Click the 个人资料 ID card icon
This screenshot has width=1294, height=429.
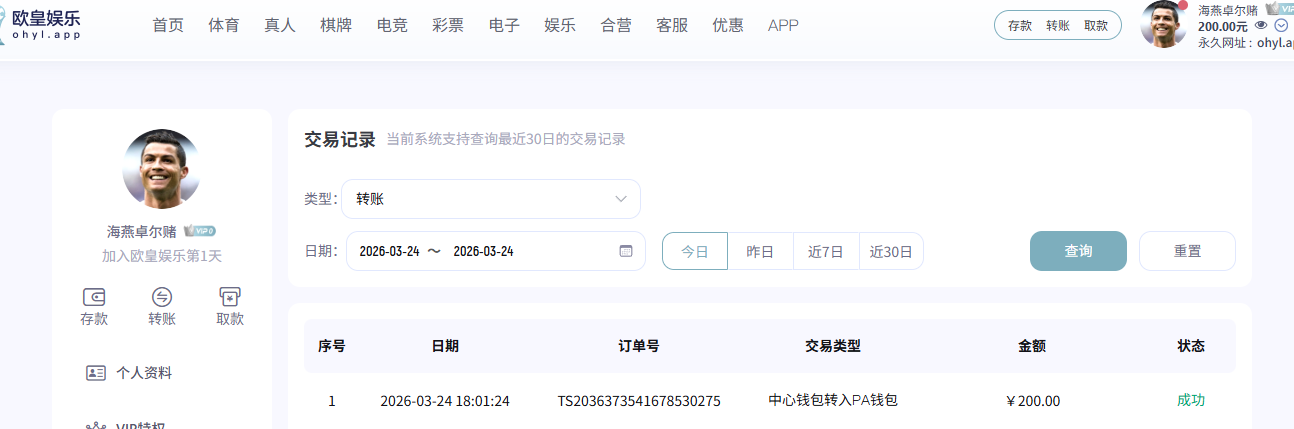click(x=96, y=373)
